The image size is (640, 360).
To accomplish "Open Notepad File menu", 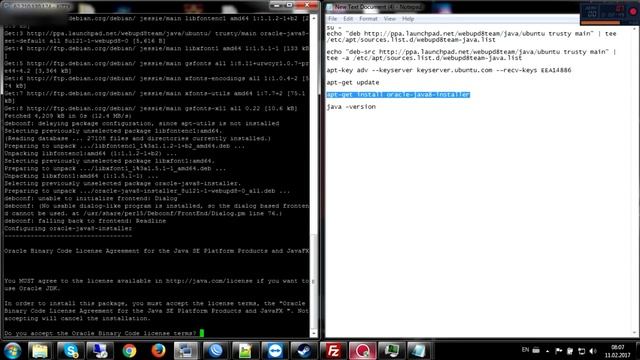I will click(x=333, y=19).
